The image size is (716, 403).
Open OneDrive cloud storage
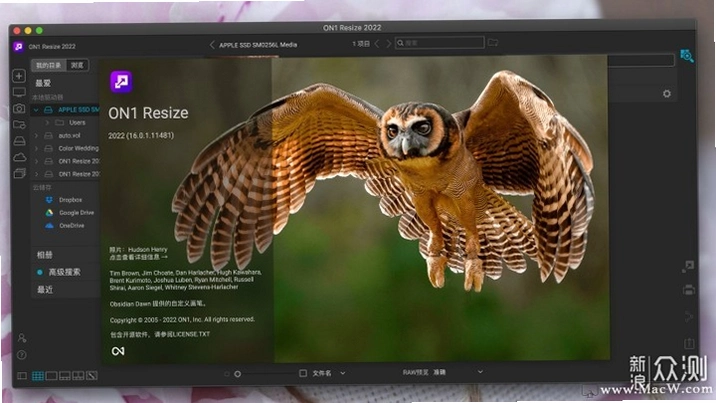(x=71, y=225)
